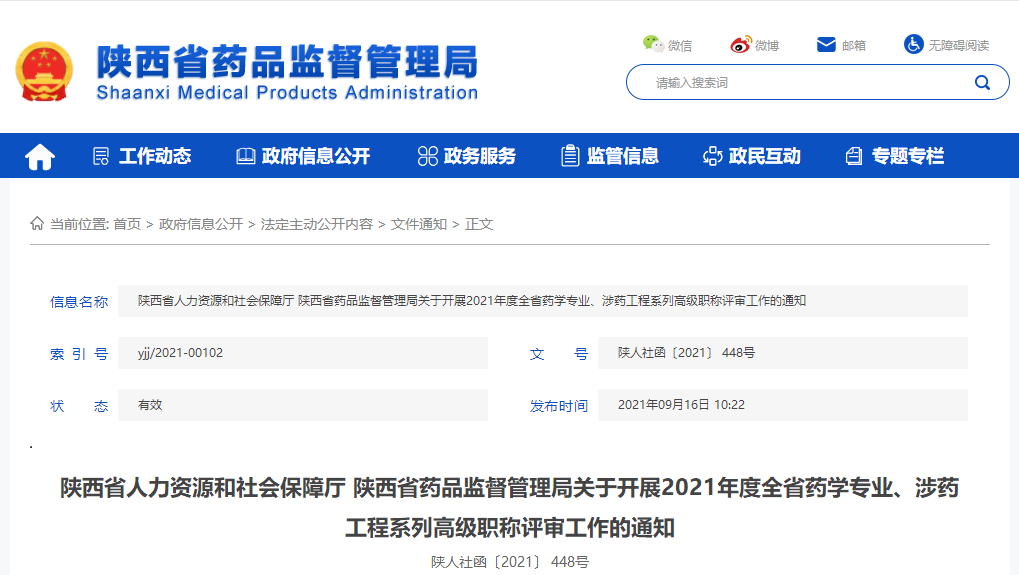Click 文件通知 breadcrumb link

coord(419,224)
